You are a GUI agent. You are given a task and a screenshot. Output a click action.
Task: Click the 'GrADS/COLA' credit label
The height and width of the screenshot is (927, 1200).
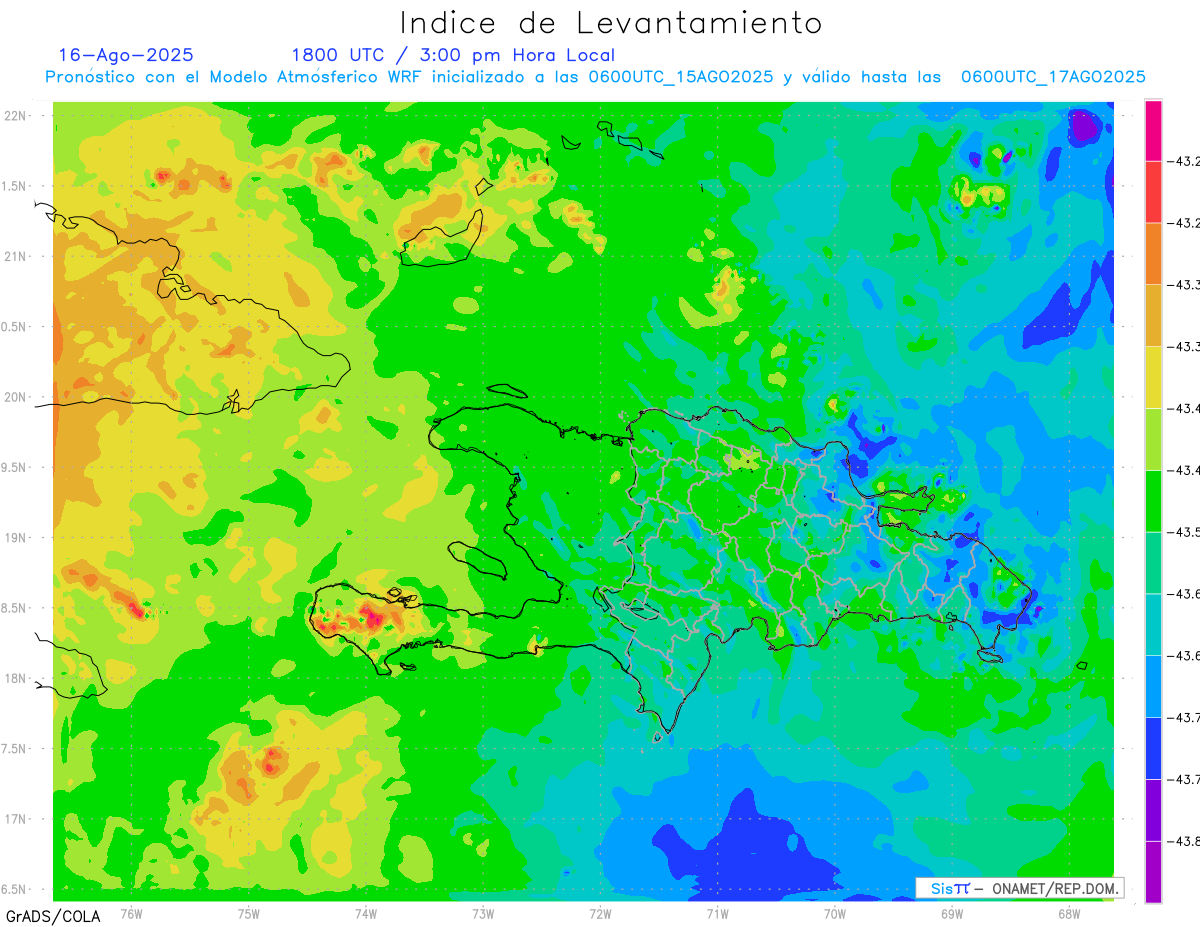[x=53, y=915]
